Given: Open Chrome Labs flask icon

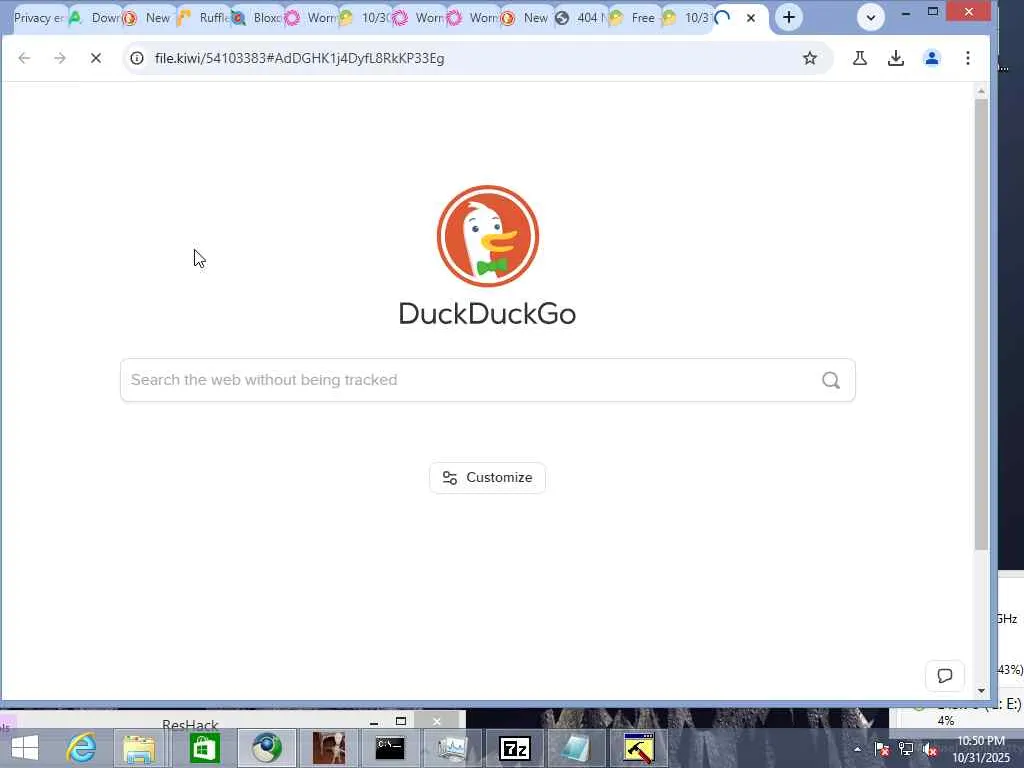Looking at the screenshot, I should pyautogui.click(x=859, y=58).
